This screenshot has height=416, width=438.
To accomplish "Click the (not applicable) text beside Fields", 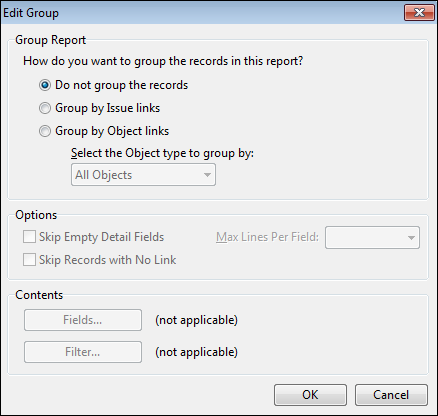I will coord(196,320).
